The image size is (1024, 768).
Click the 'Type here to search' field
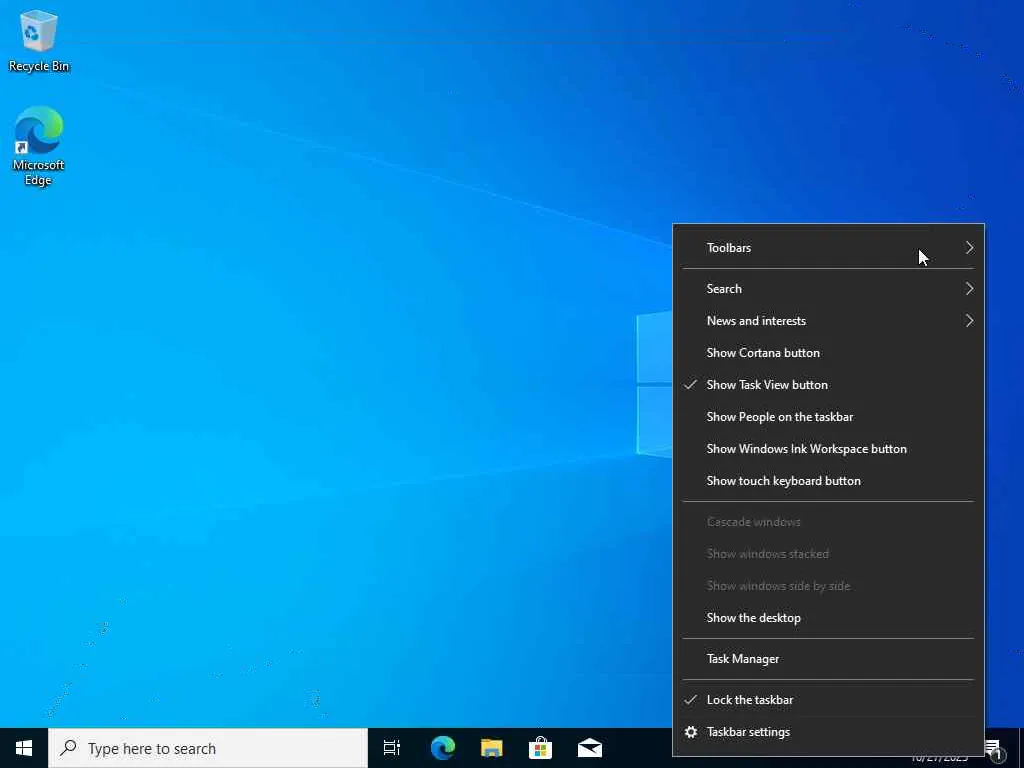[208, 748]
